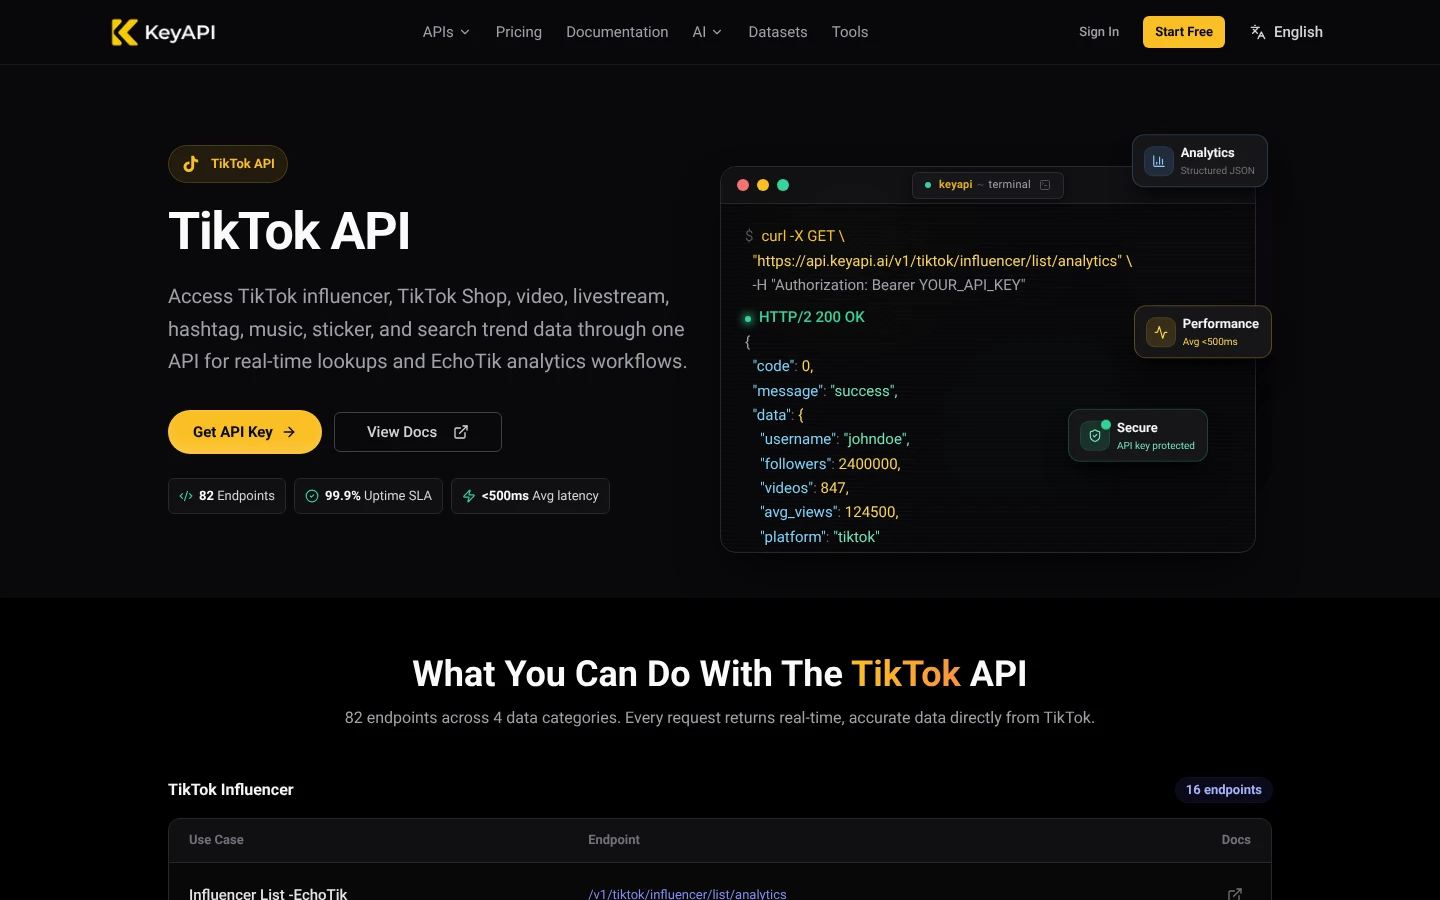Screen dimensions: 1440x900
Task: Click the green terminal window dot
Action: (783, 185)
